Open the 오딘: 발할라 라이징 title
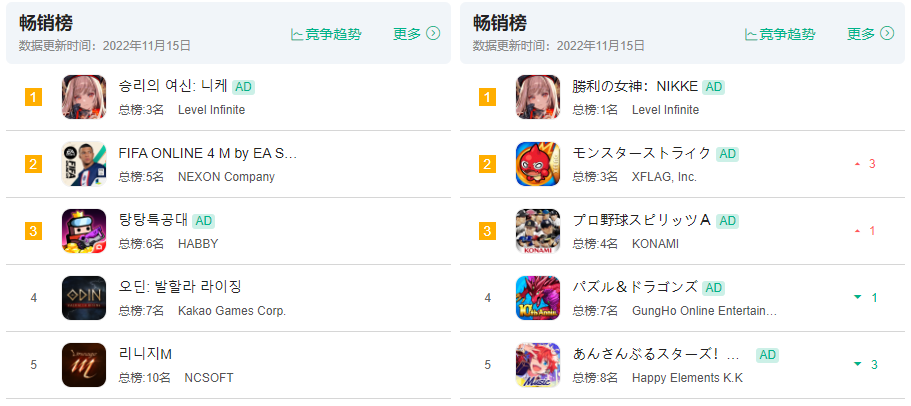This screenshot has width=911, height=406. point(180,286)
